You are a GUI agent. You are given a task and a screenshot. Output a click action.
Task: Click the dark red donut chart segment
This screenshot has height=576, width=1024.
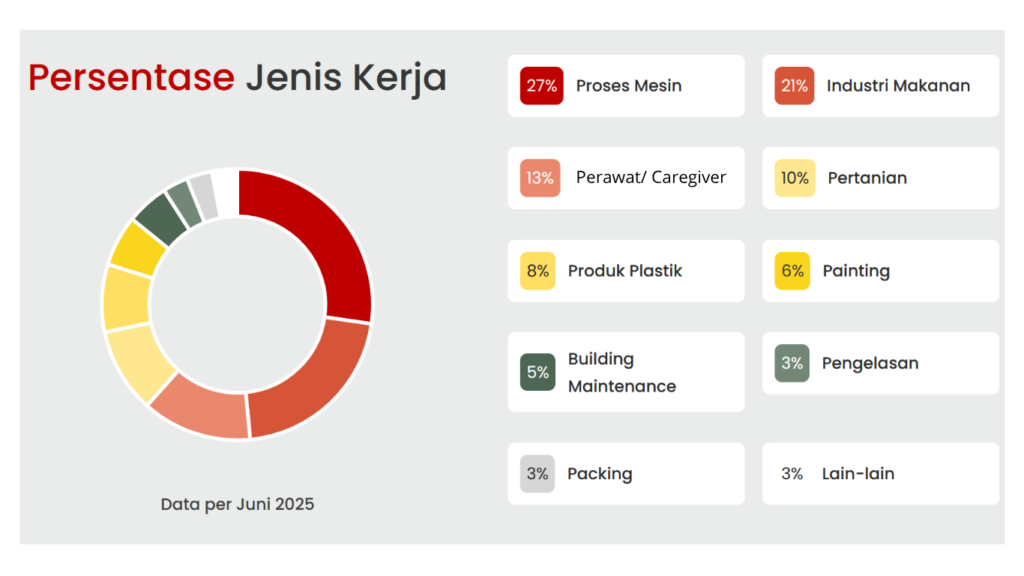320,240
